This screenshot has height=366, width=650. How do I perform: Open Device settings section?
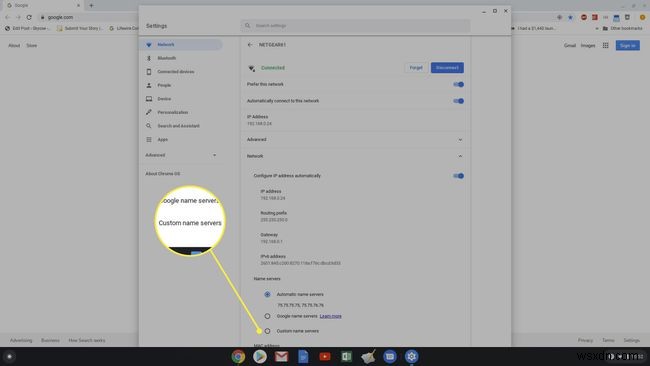tap(164, 99)
